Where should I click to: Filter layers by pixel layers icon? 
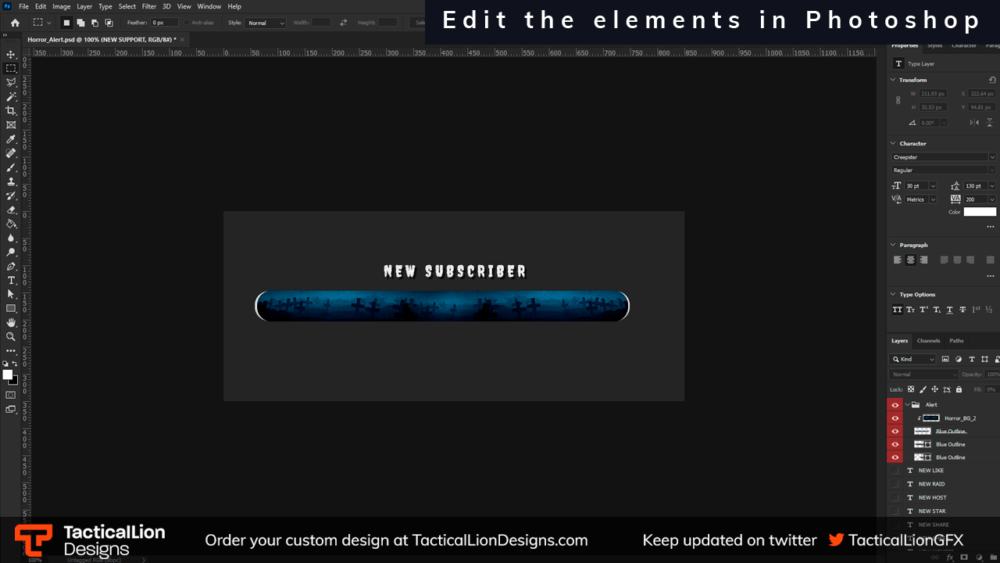(945, 359)
